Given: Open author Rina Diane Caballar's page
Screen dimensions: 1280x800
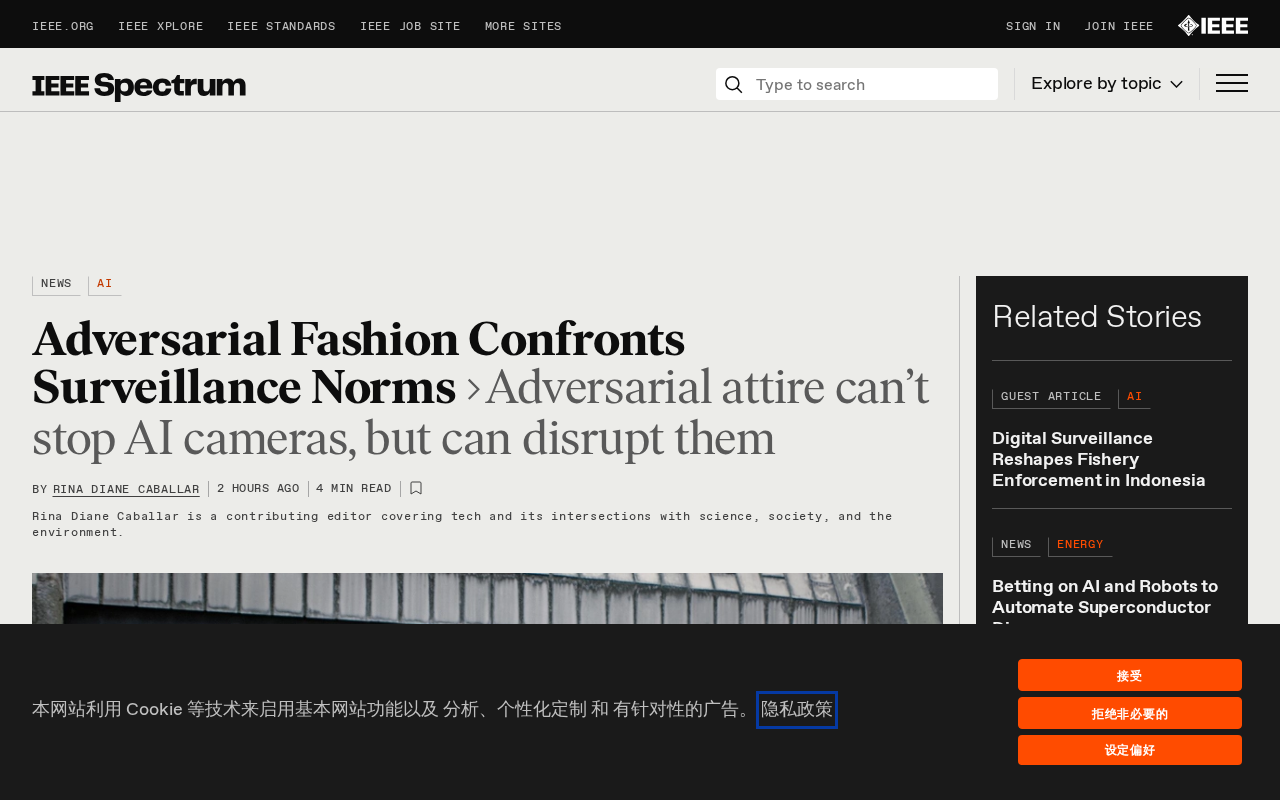Looking at the screenshot, I should [126, 489].
